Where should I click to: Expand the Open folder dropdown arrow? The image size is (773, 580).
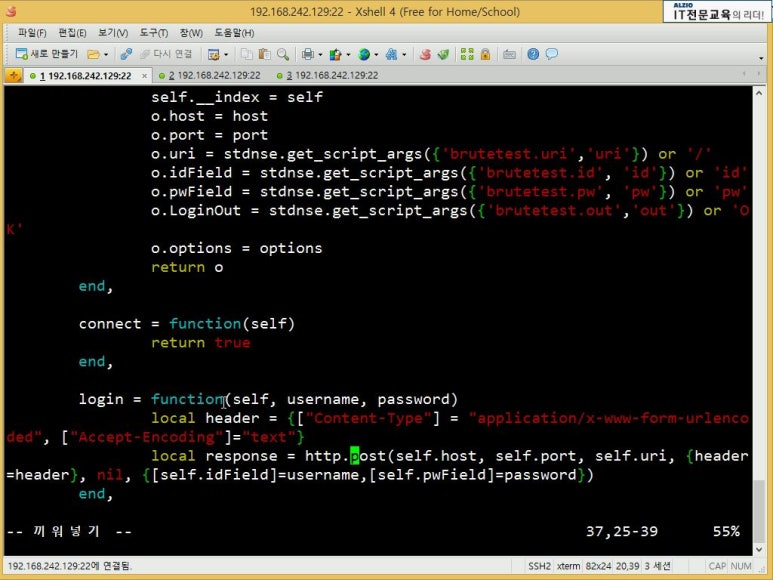105,55
